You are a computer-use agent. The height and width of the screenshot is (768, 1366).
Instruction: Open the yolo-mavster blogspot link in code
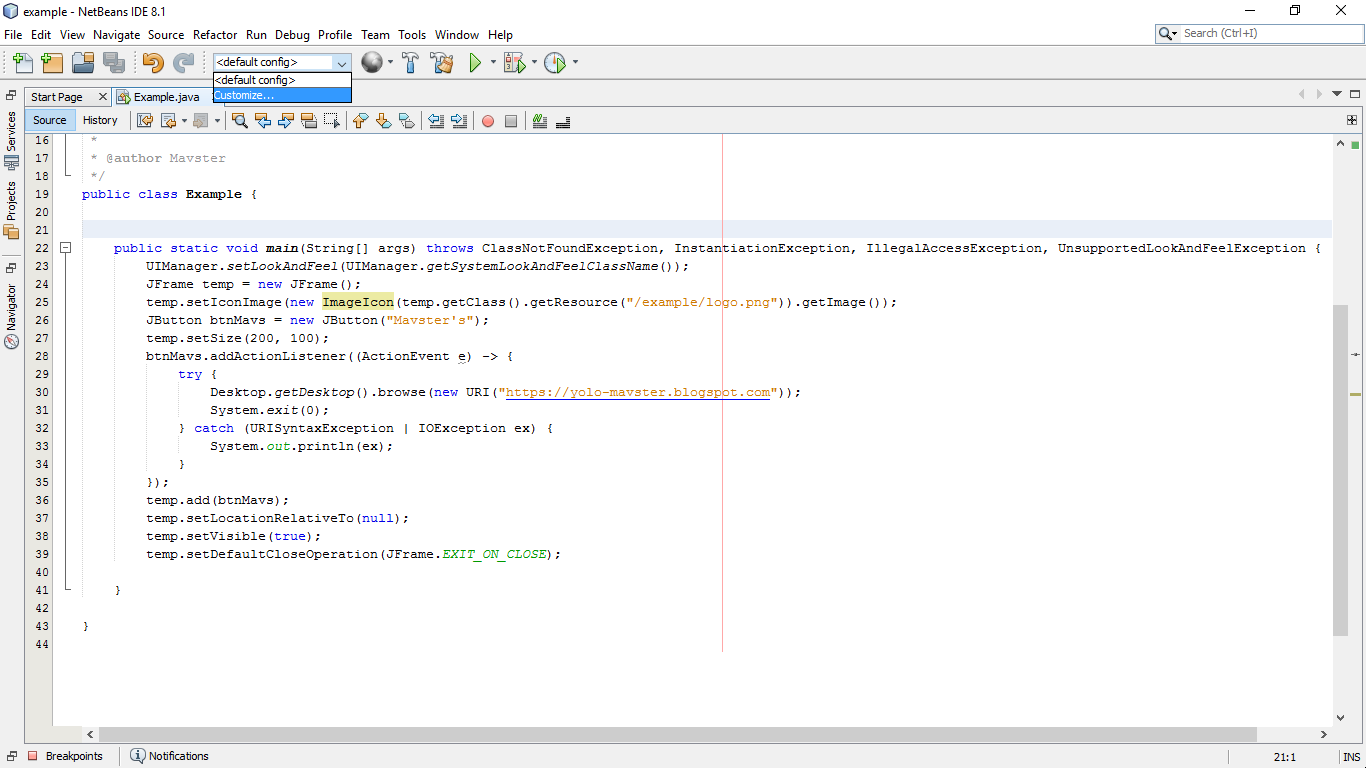coord(640,392)
